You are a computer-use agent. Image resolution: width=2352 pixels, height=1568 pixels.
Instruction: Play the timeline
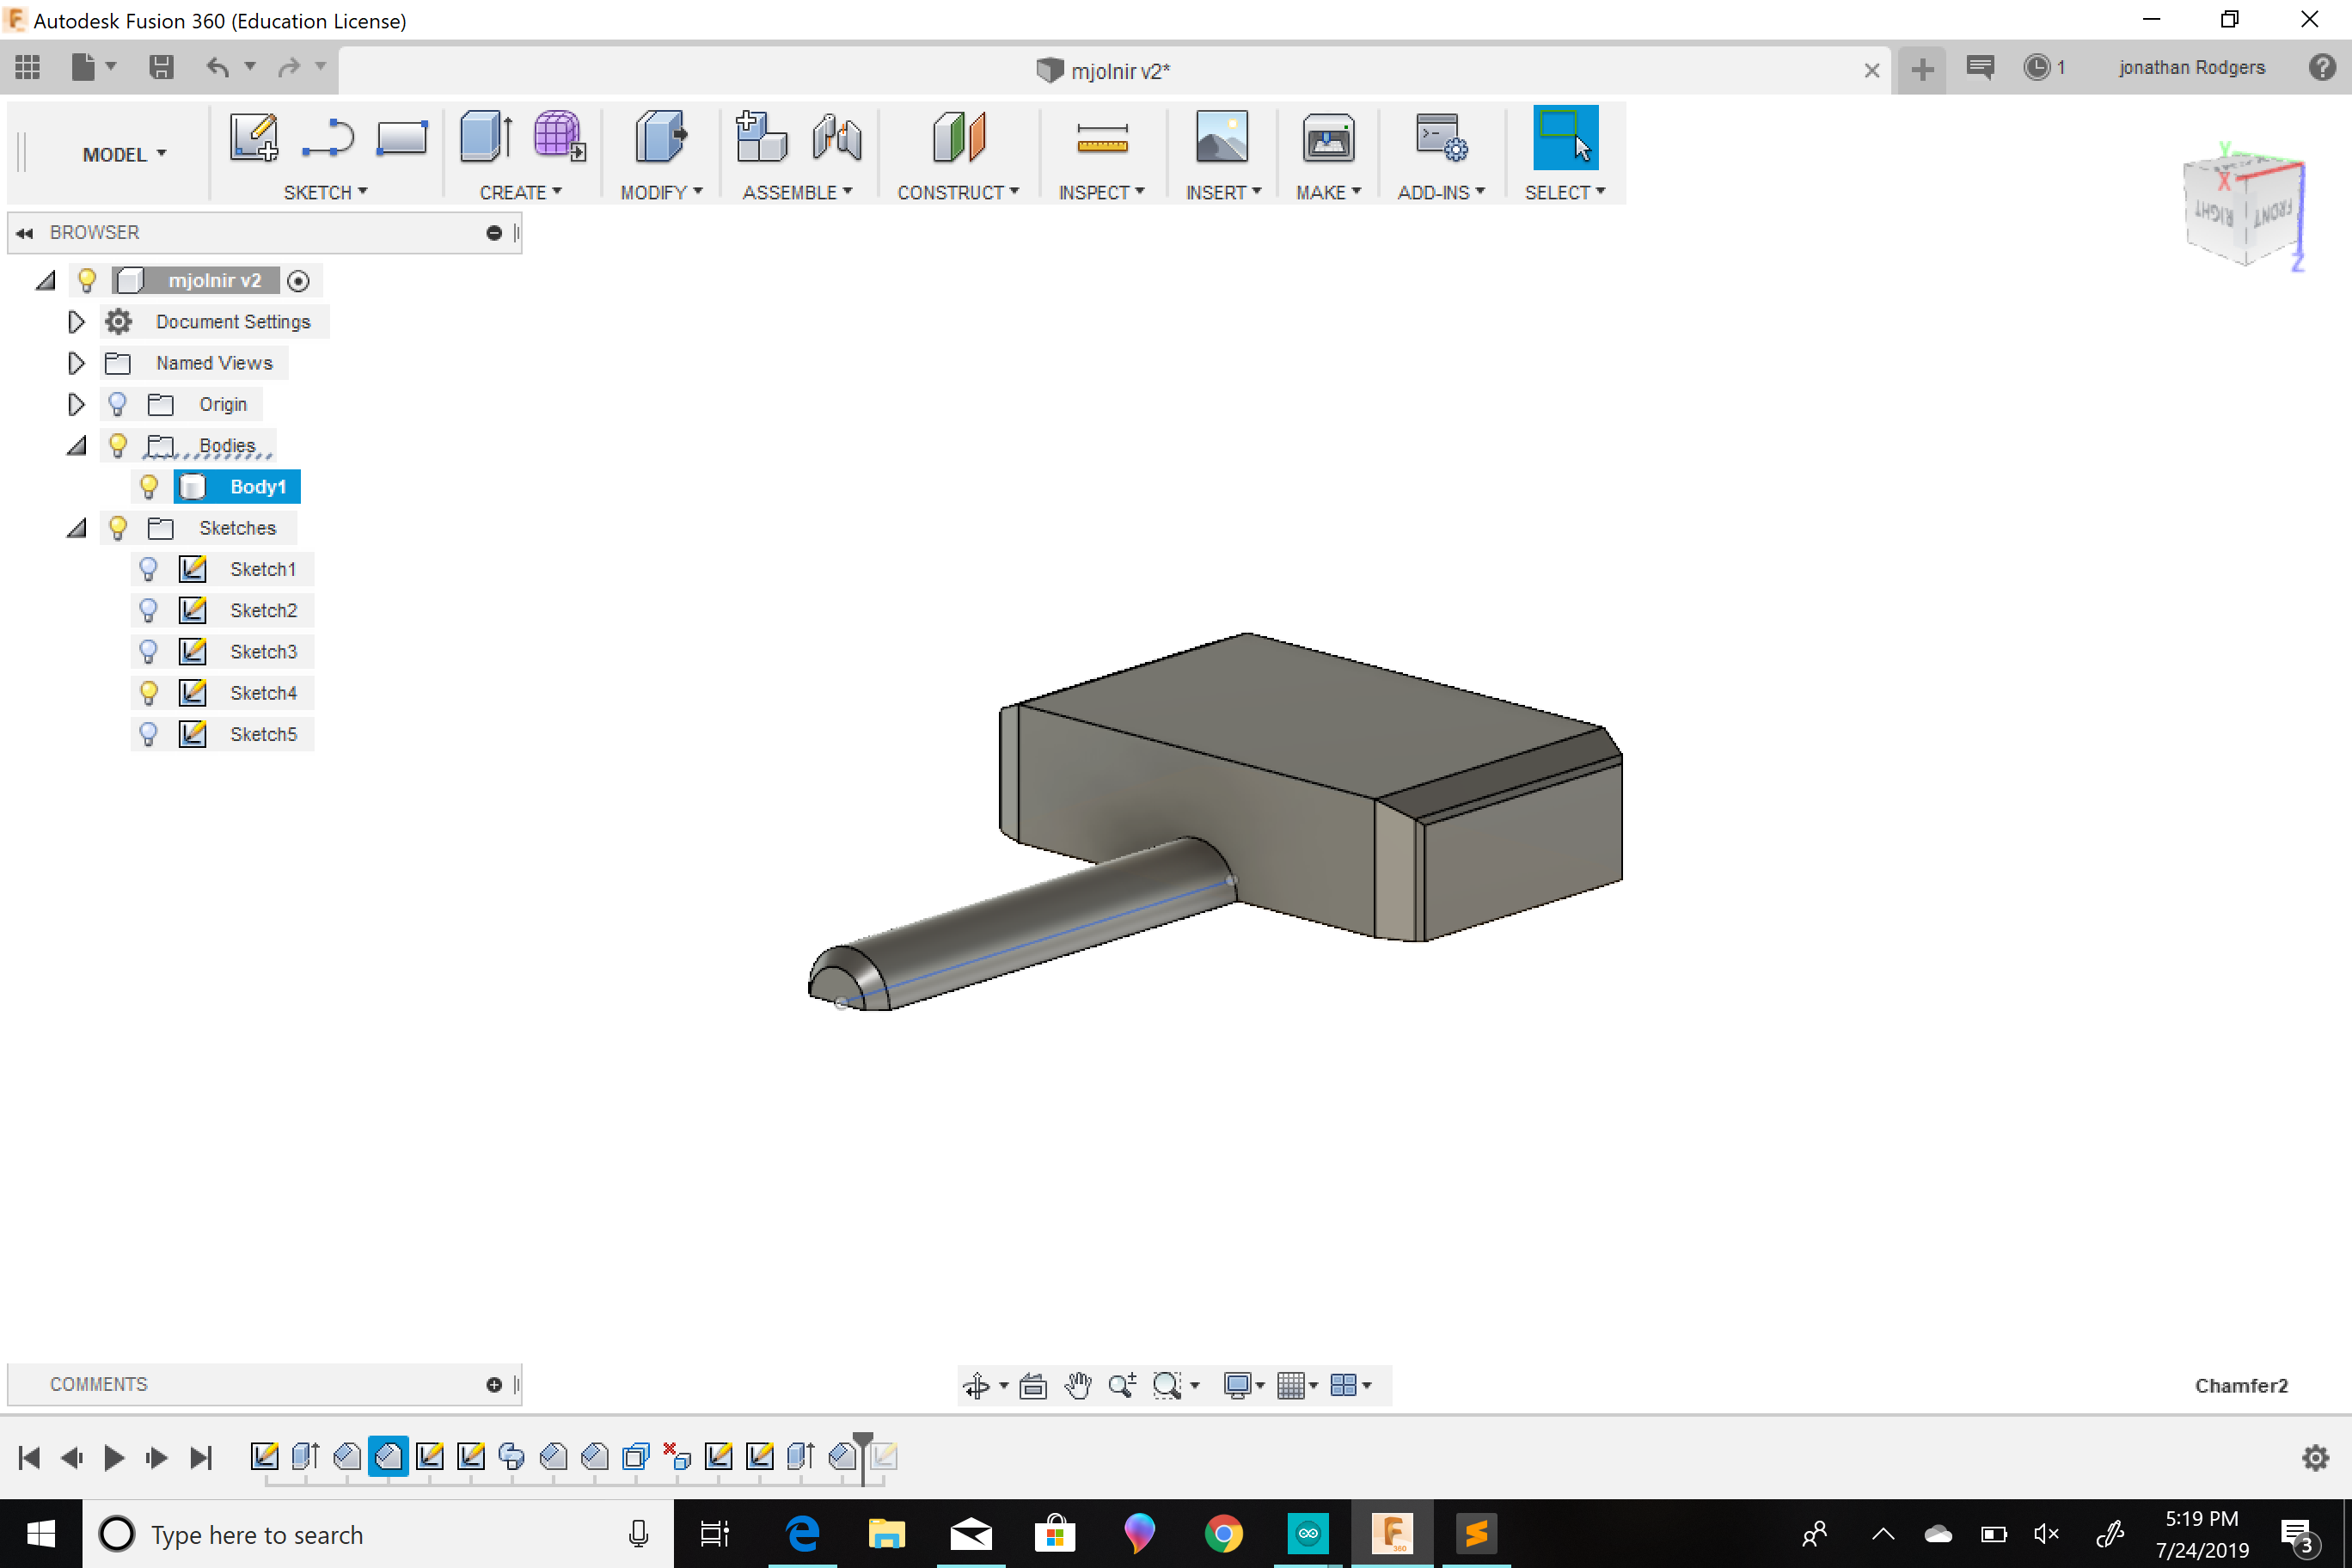(x=114, y=1458)
